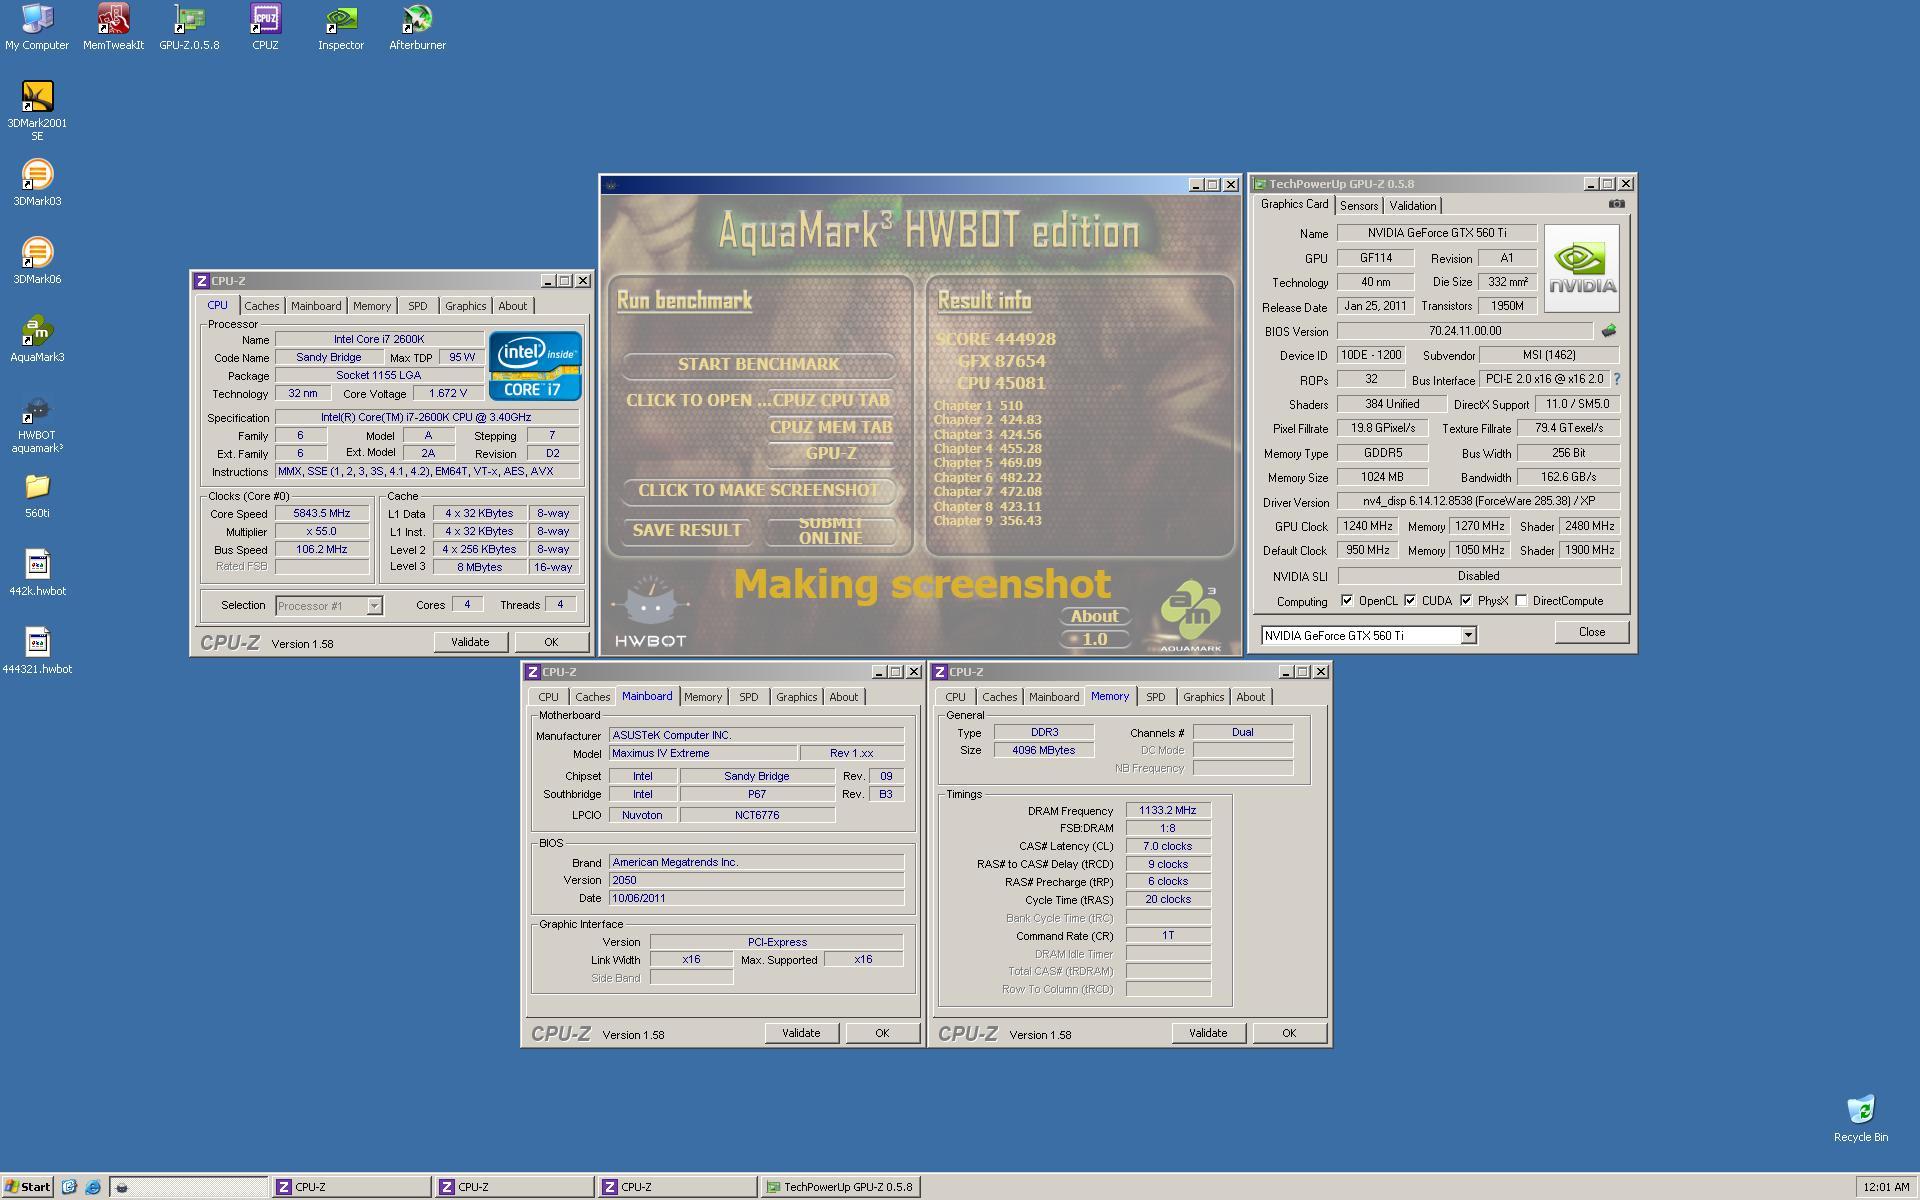Click the Bus Interface question mark

pos(1617,379)
